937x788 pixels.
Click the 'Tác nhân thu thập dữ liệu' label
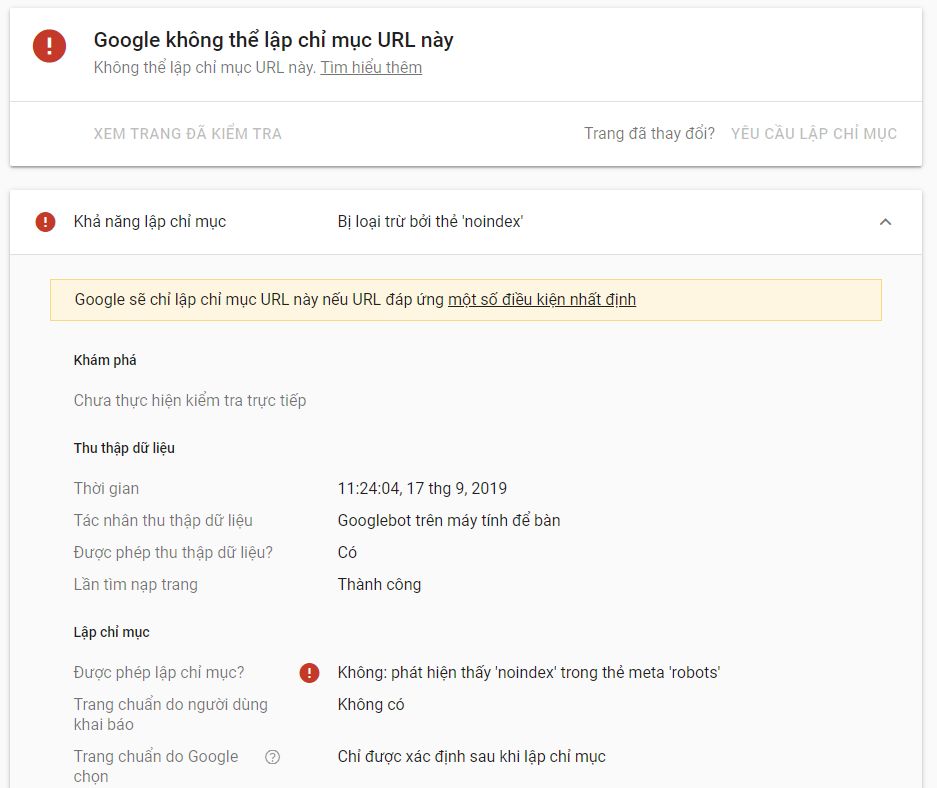[163, 521]
